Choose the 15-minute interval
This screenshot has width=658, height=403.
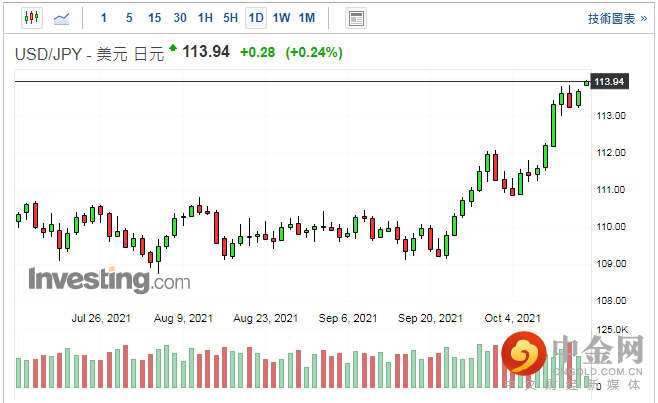click(154, 18)
